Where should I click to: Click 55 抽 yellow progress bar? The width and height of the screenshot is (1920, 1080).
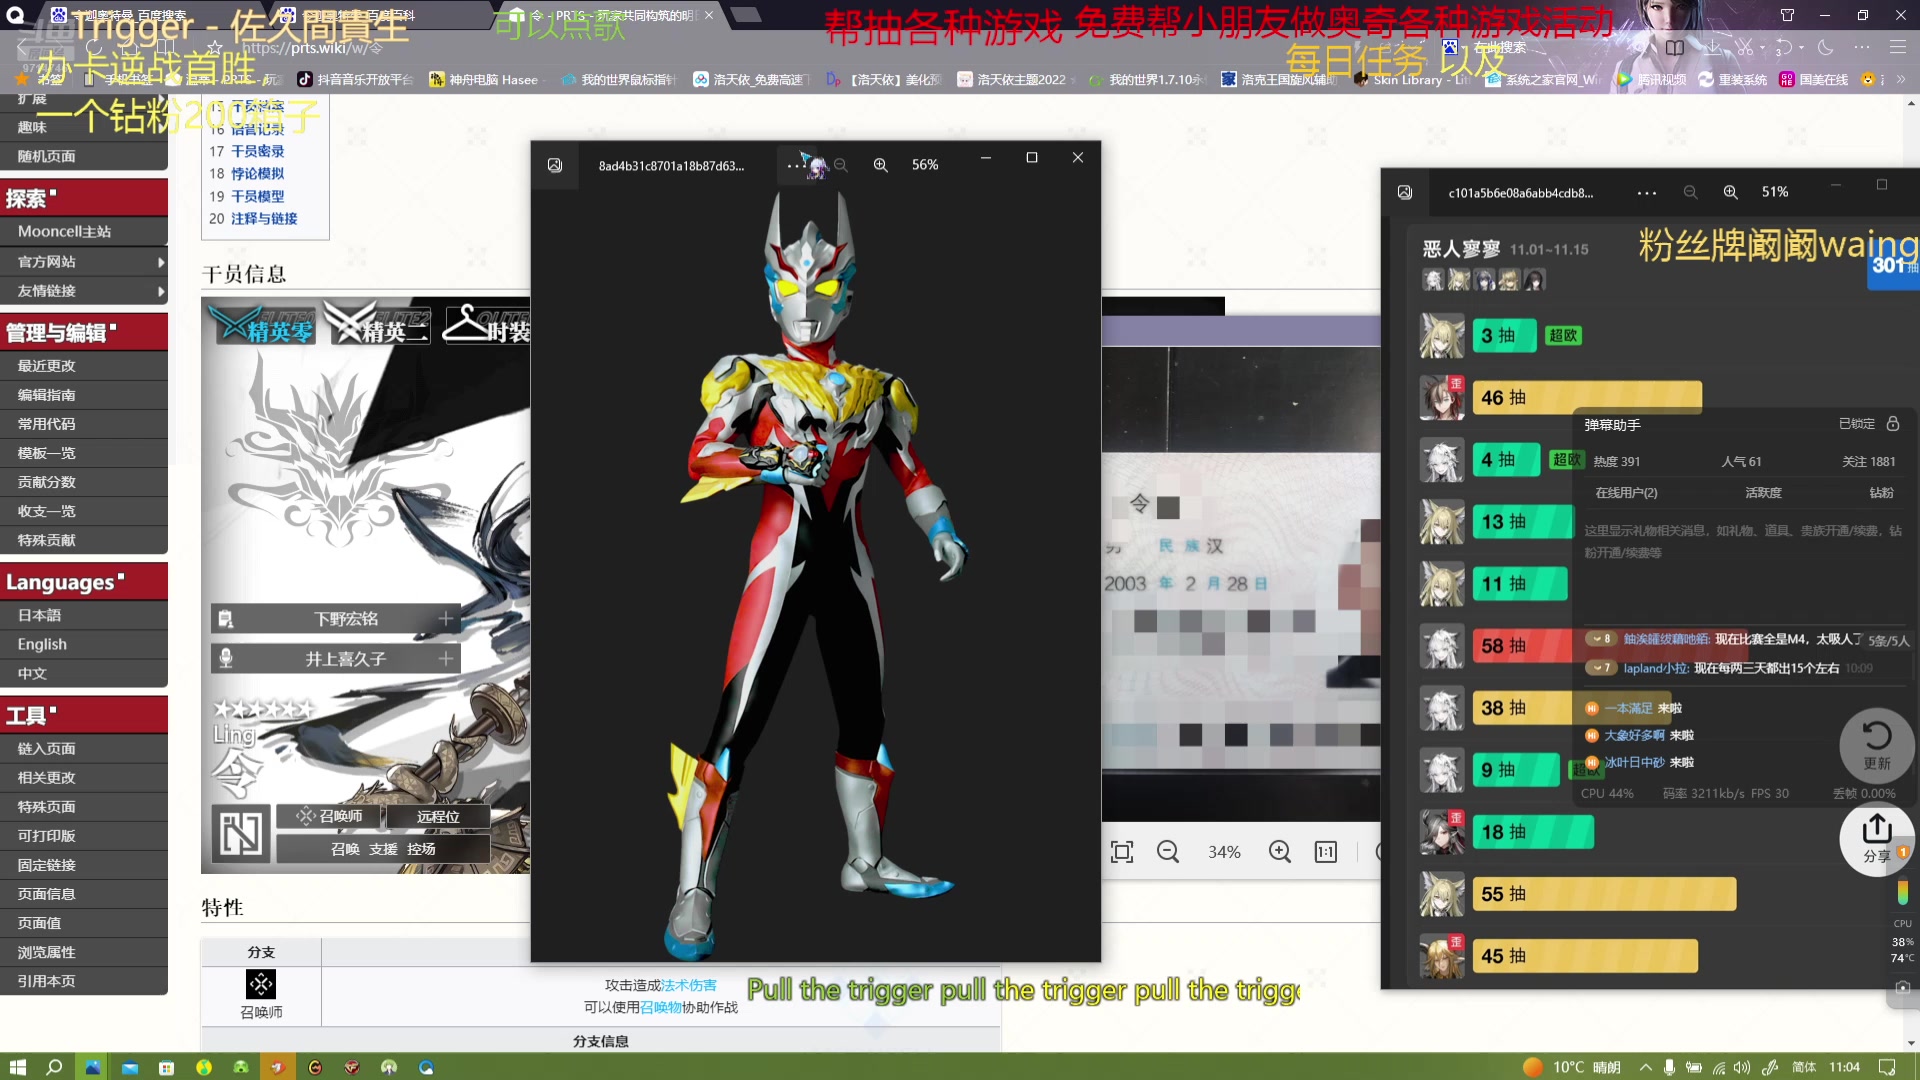(x=1604, y=894)
